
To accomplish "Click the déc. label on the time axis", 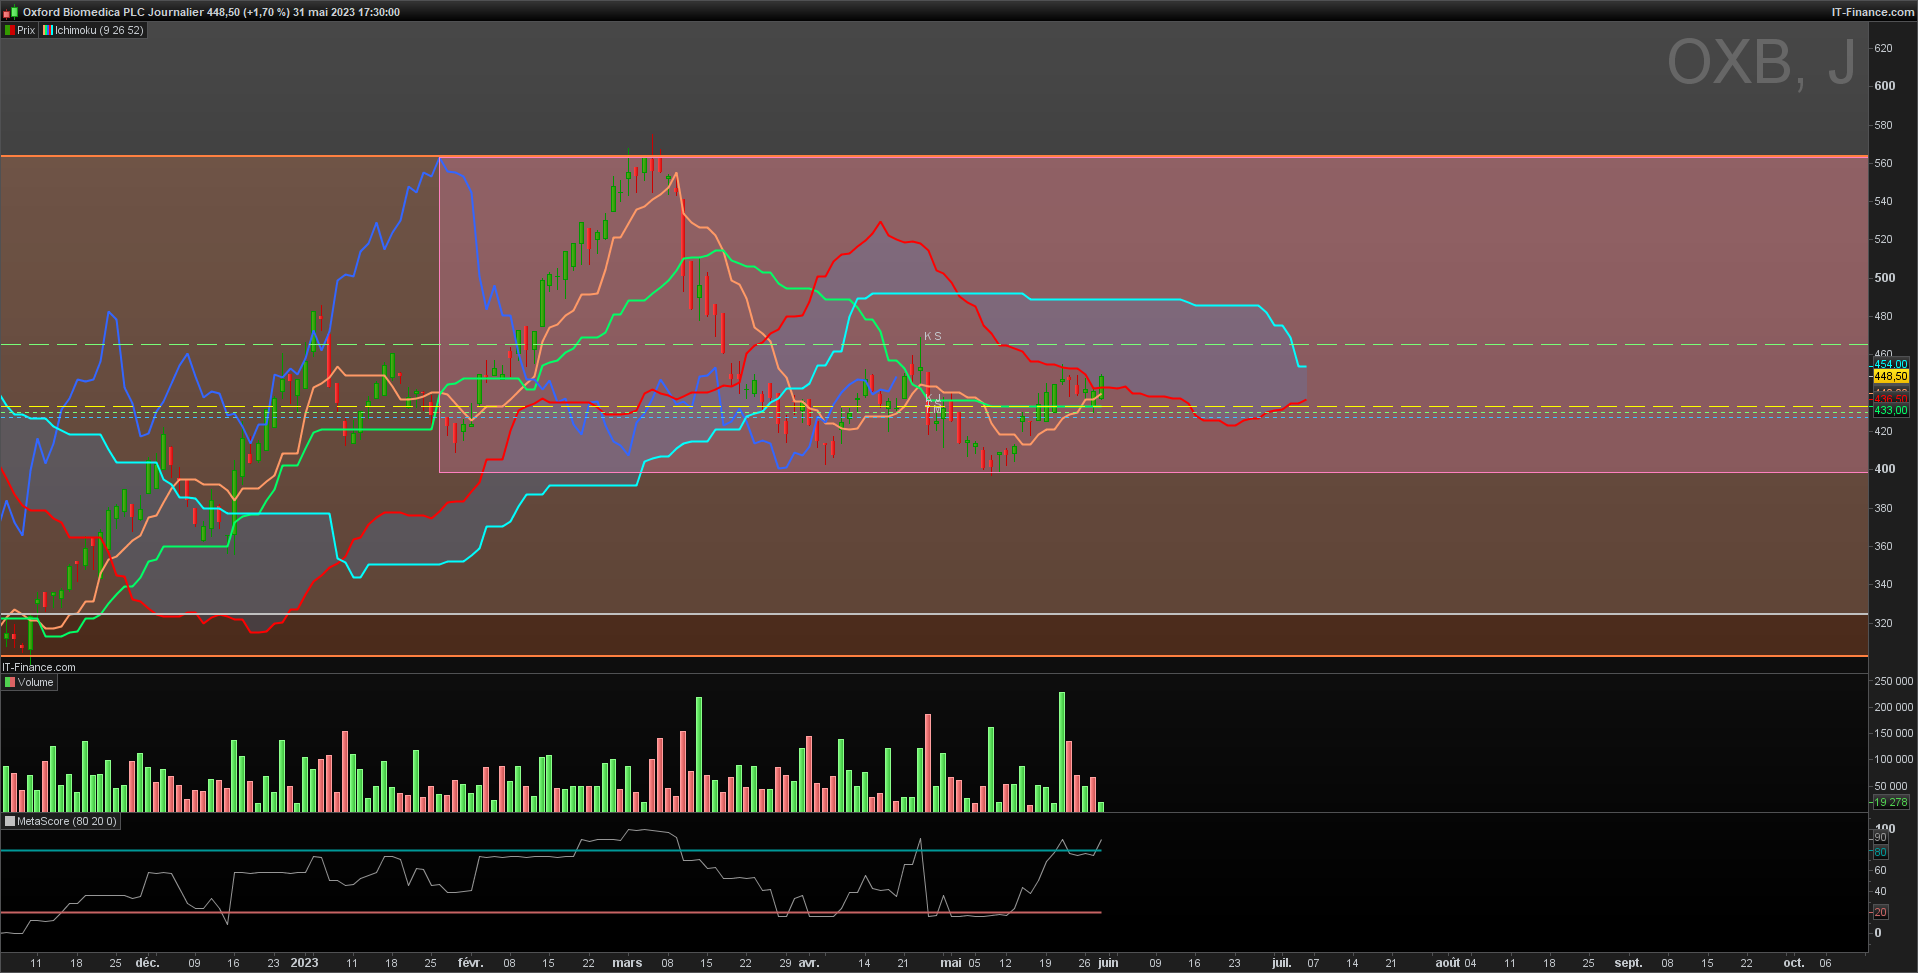I will pyautogui.click(x=147, y=963).
